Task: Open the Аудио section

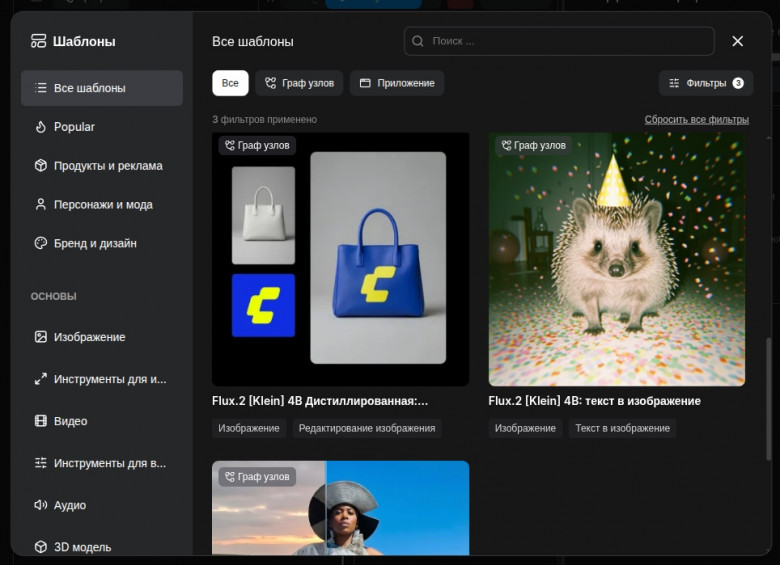Action: click(102, 505)
